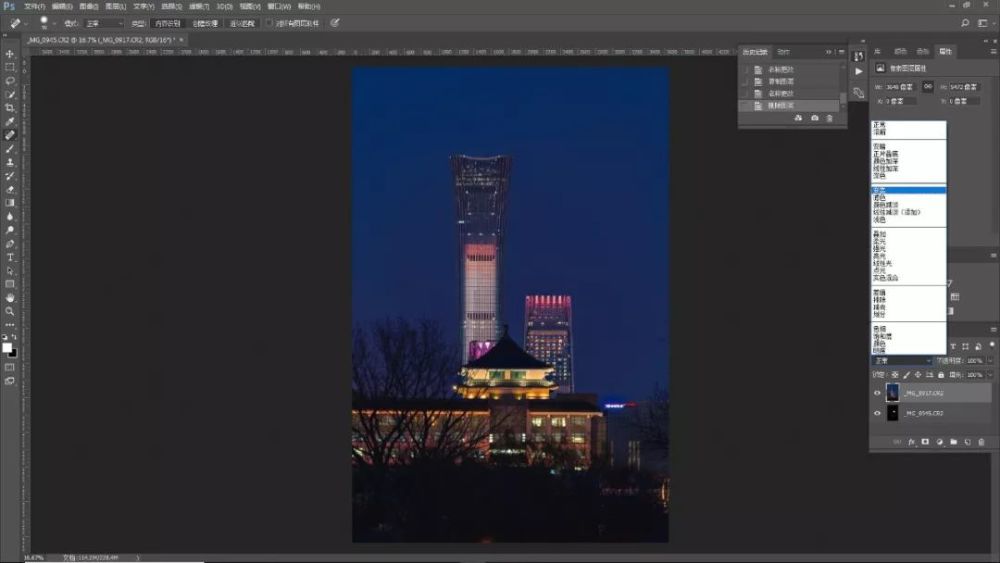Switch to the 动作 panel tab

click(x=784, y=52)
